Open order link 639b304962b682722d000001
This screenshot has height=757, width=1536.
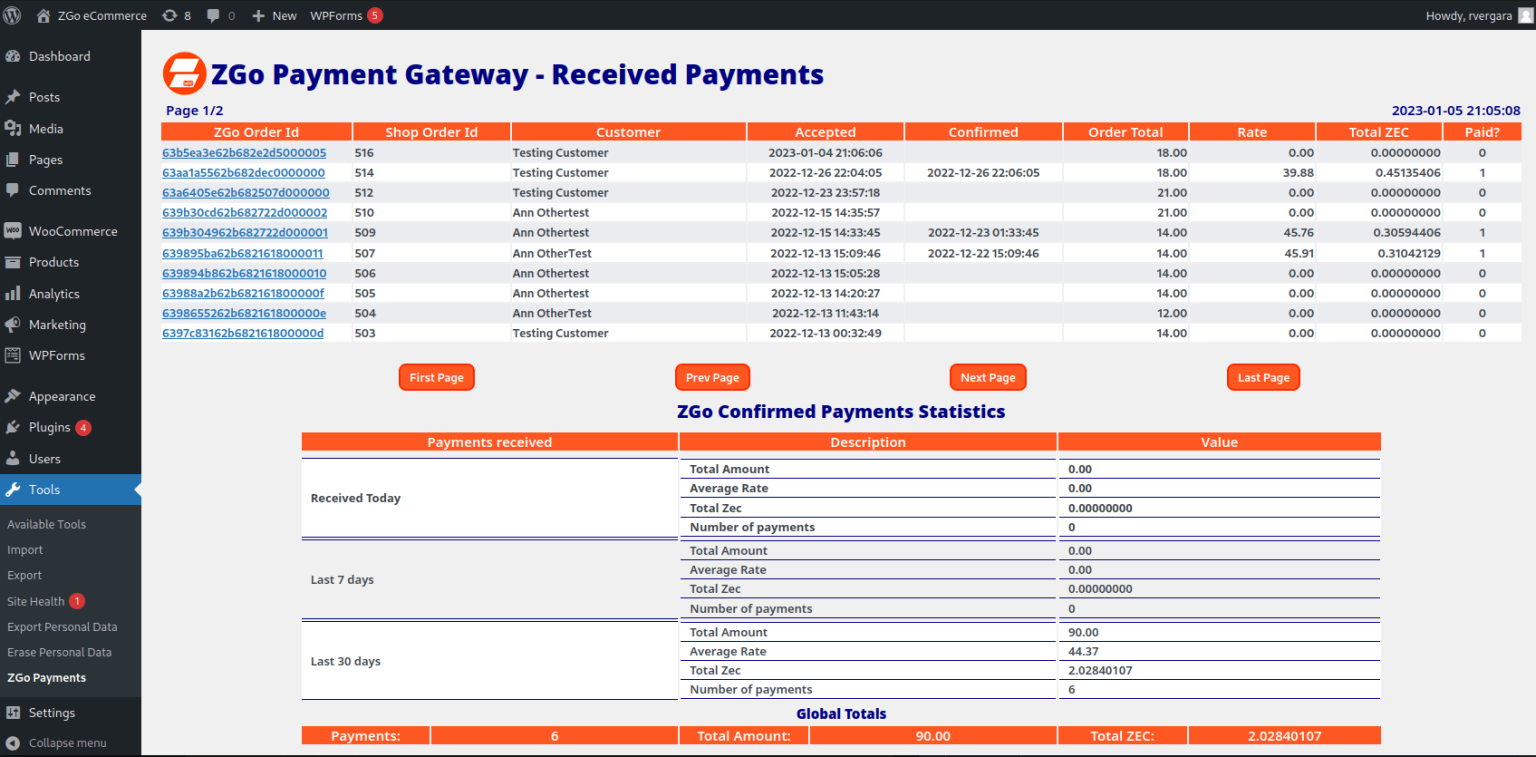click(x=245, y=233)
